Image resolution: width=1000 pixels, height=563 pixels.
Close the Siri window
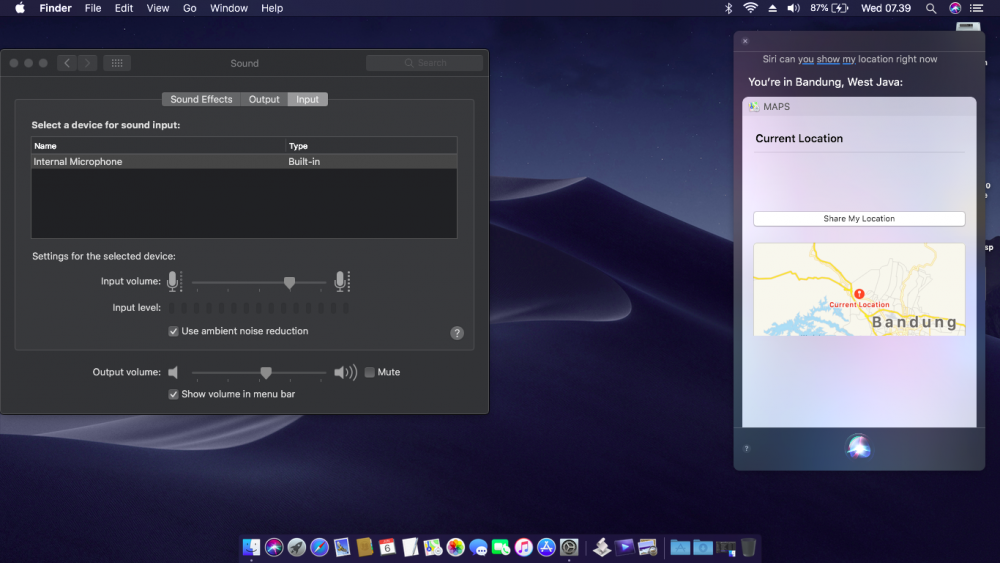[745, 41]
